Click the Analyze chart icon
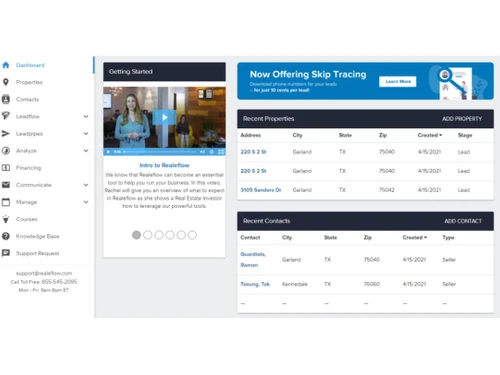 (x=6, y=150)
